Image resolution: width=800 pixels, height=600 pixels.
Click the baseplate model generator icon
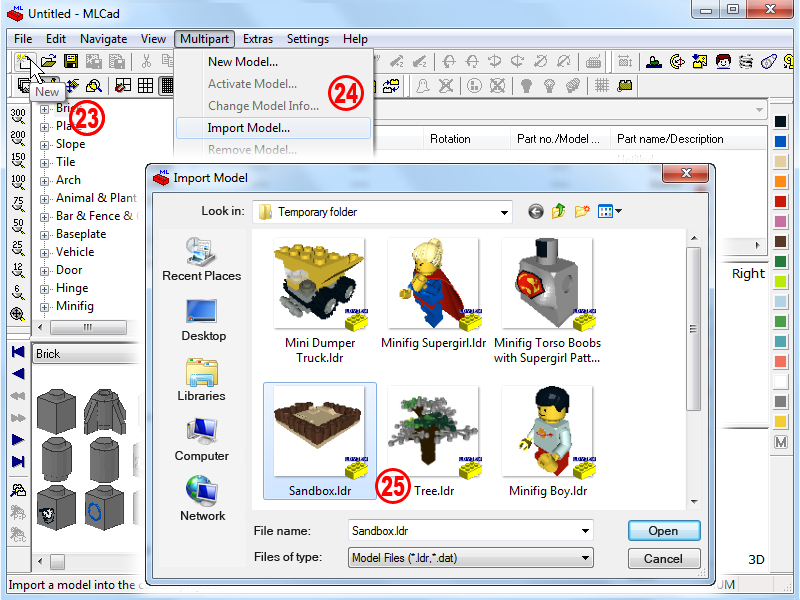click(x=654, y=62)
